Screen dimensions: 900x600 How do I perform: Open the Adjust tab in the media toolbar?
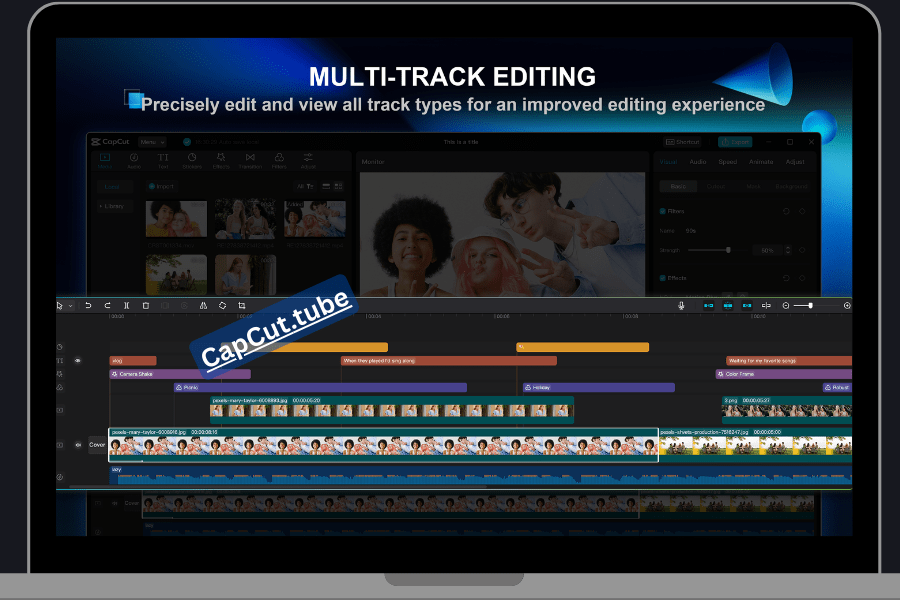pos(308,161)
